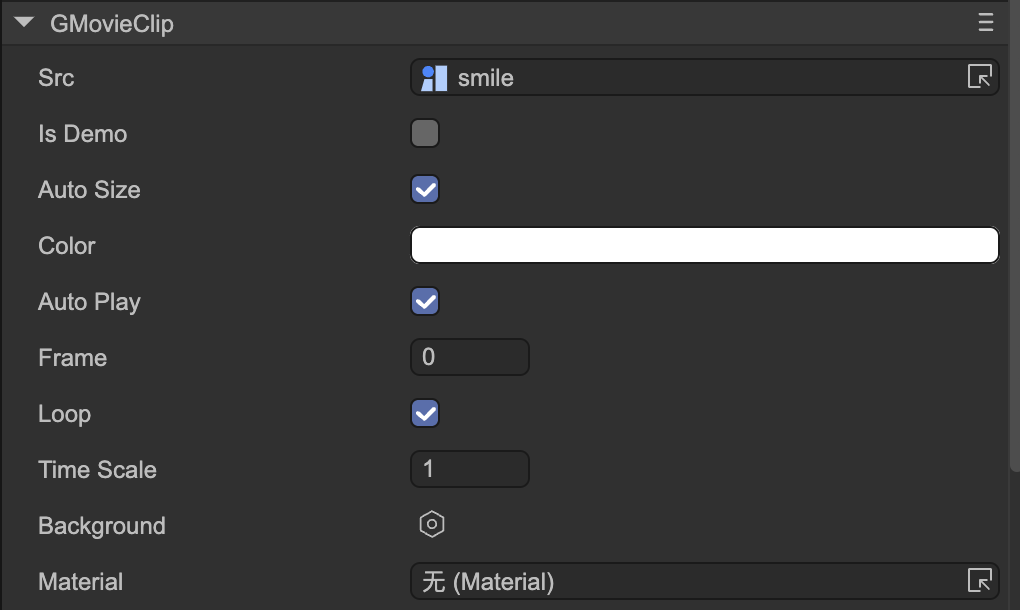Click the GMovieClip header title
The width and height of the screenshot is (1020, 610).
[x=112, y=23]
